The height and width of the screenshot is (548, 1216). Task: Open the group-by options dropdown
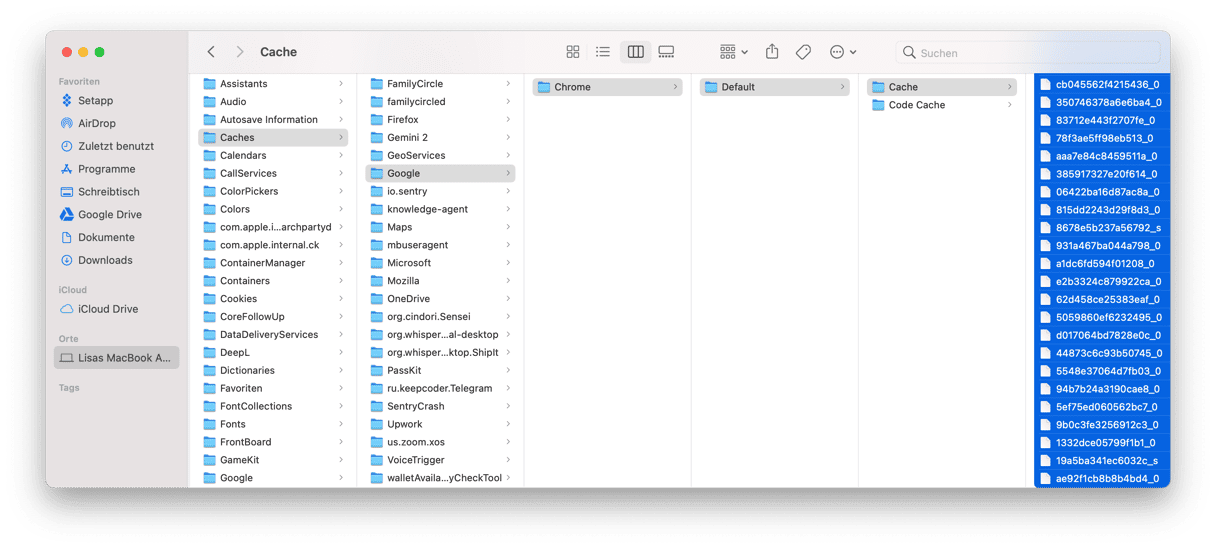pyautogui.click(x=734, y=52)
